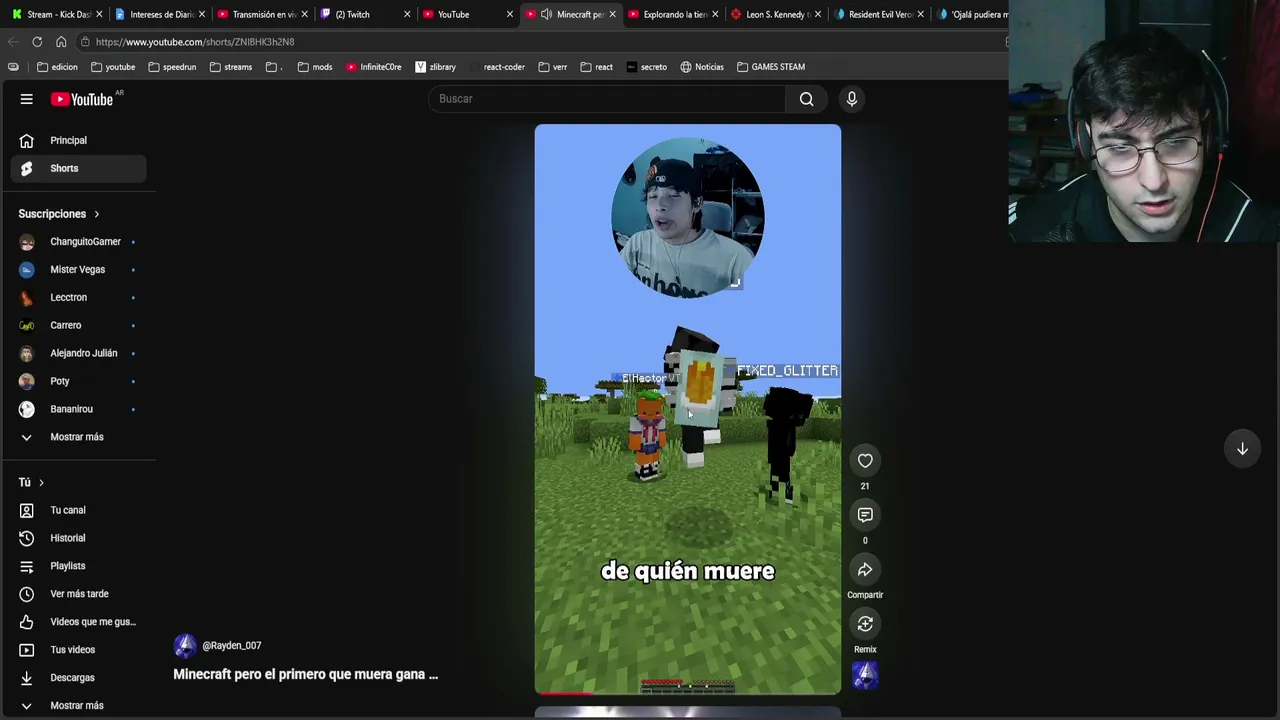Expand Mostrar más under the Tú section
This screenshot has height=720, width=1280.
78,706
